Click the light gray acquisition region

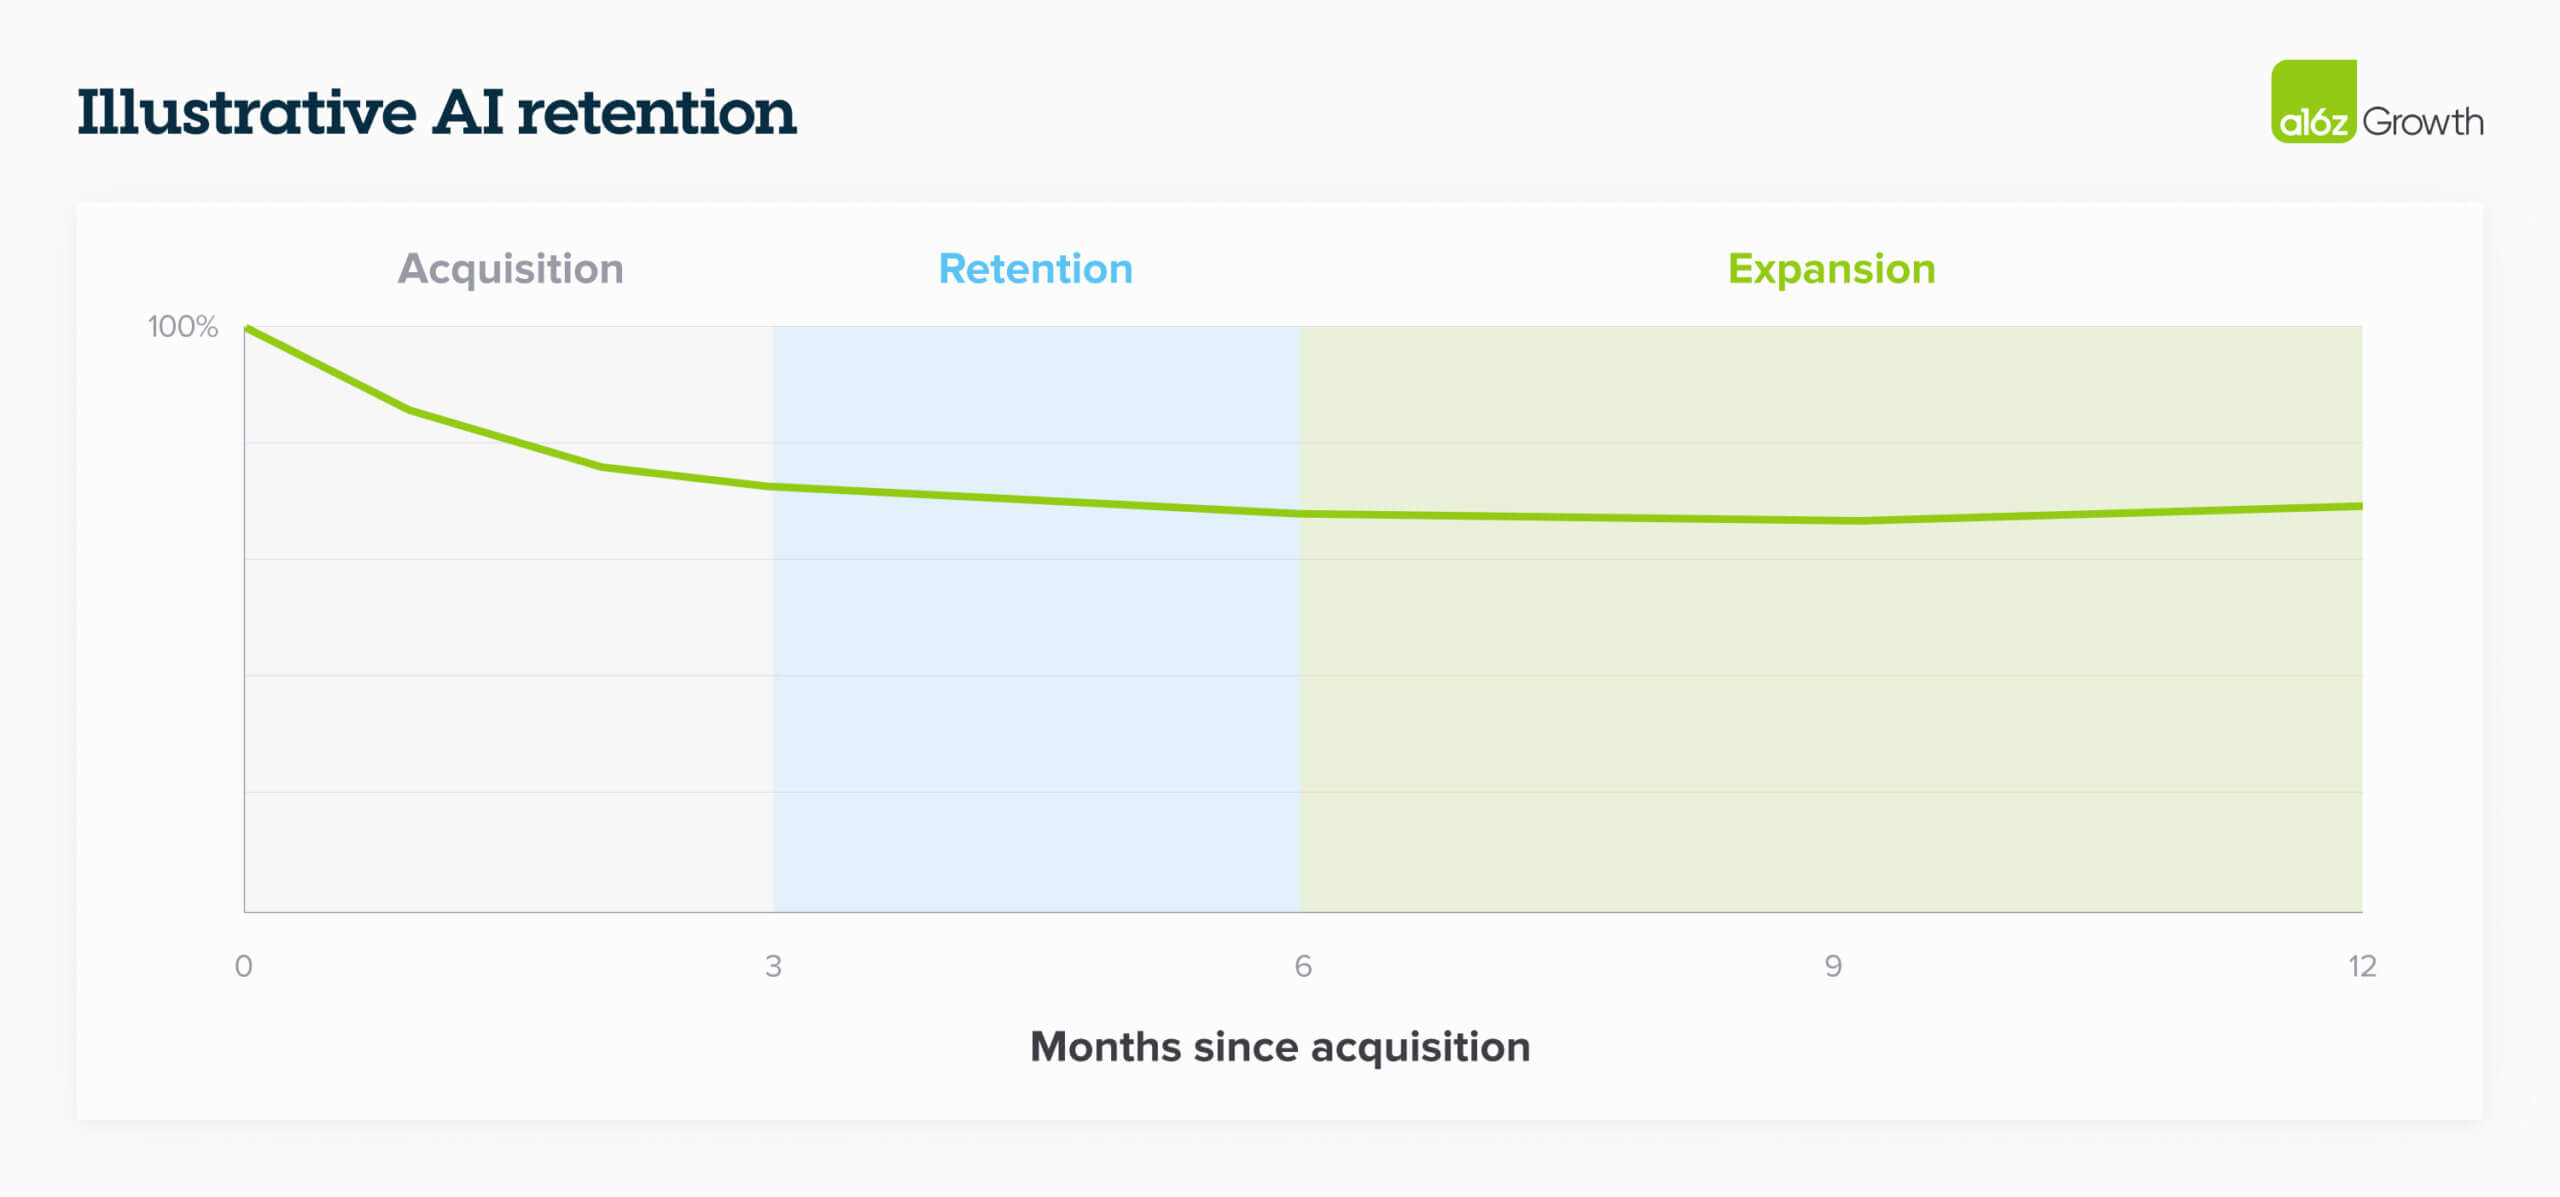click(508, 700)
